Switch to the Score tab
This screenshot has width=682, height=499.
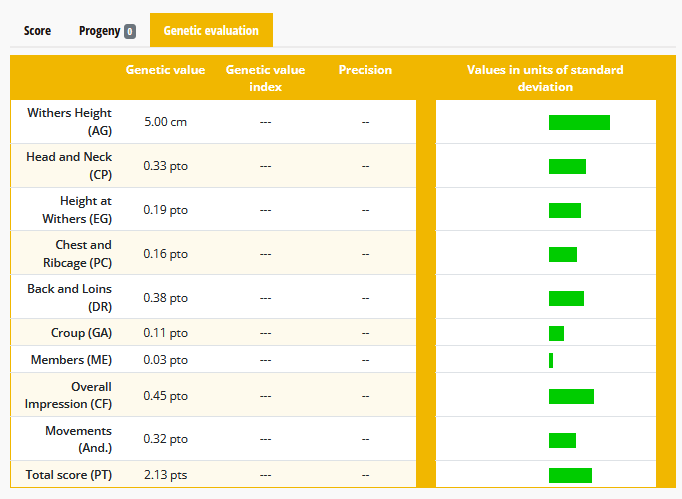pyautogui.click(x=37, y=31)
